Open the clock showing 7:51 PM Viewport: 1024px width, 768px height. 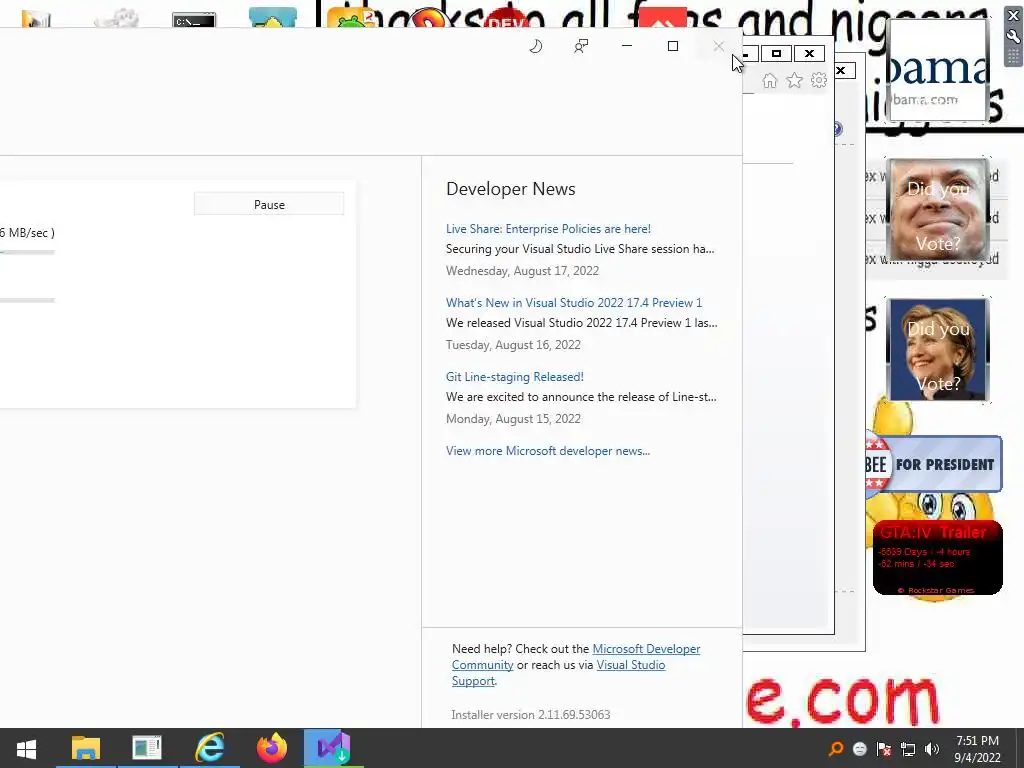[977, 748]
